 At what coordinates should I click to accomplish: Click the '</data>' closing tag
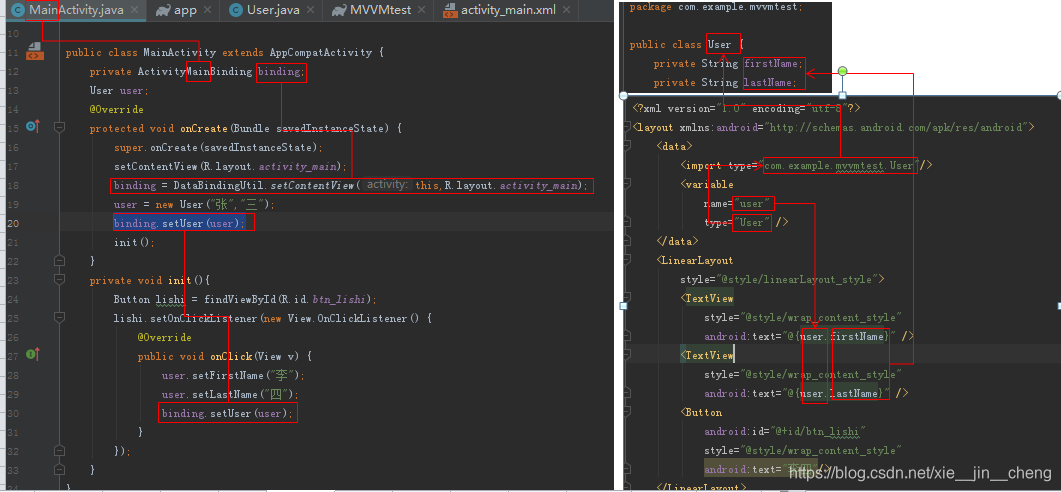677,241
